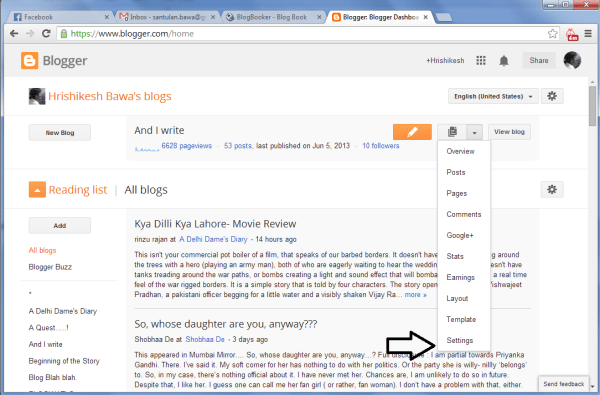This screenshot has height=395, width=600.
Task: Select Template from the dropdown menu
Action: pos(461,319)
